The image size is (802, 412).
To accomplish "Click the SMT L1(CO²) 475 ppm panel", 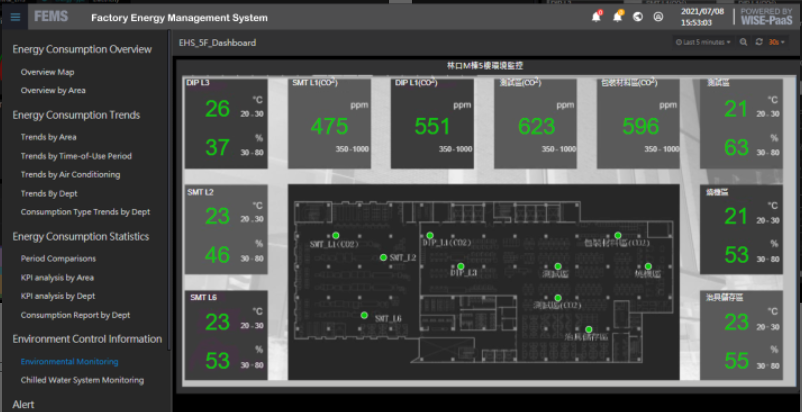I will coord(328,121).
